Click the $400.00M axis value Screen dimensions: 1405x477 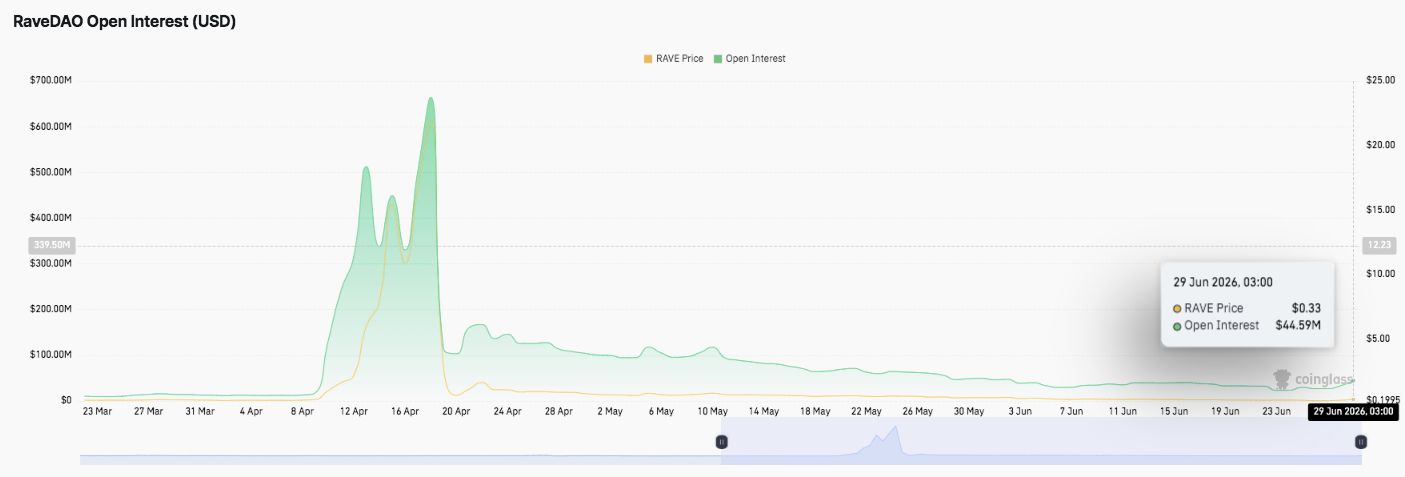51,218
